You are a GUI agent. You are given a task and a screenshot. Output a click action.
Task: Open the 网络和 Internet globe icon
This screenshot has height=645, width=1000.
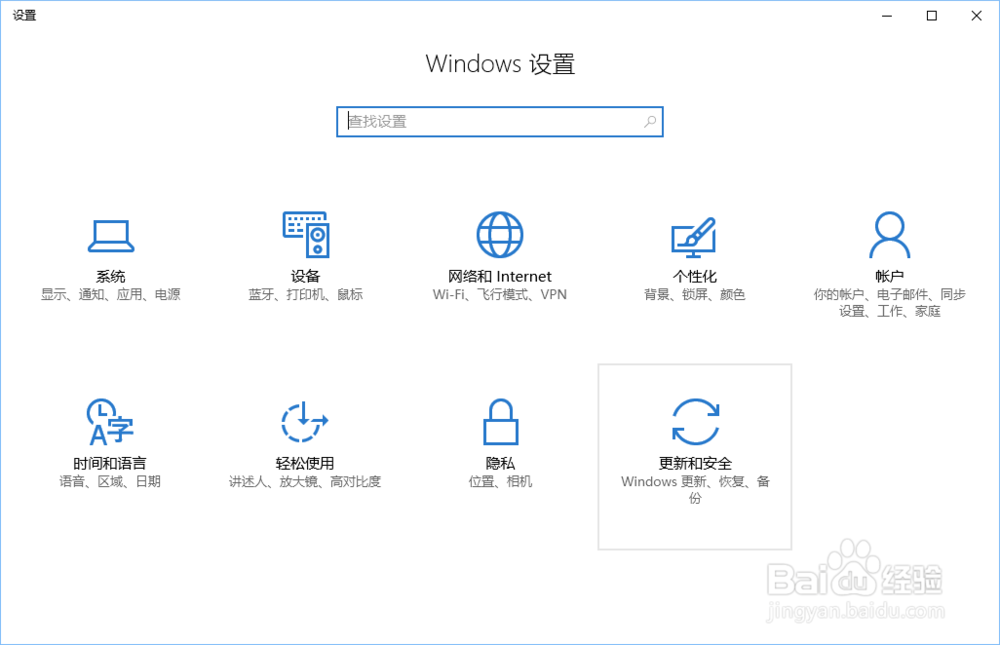[x=500, y=235]
